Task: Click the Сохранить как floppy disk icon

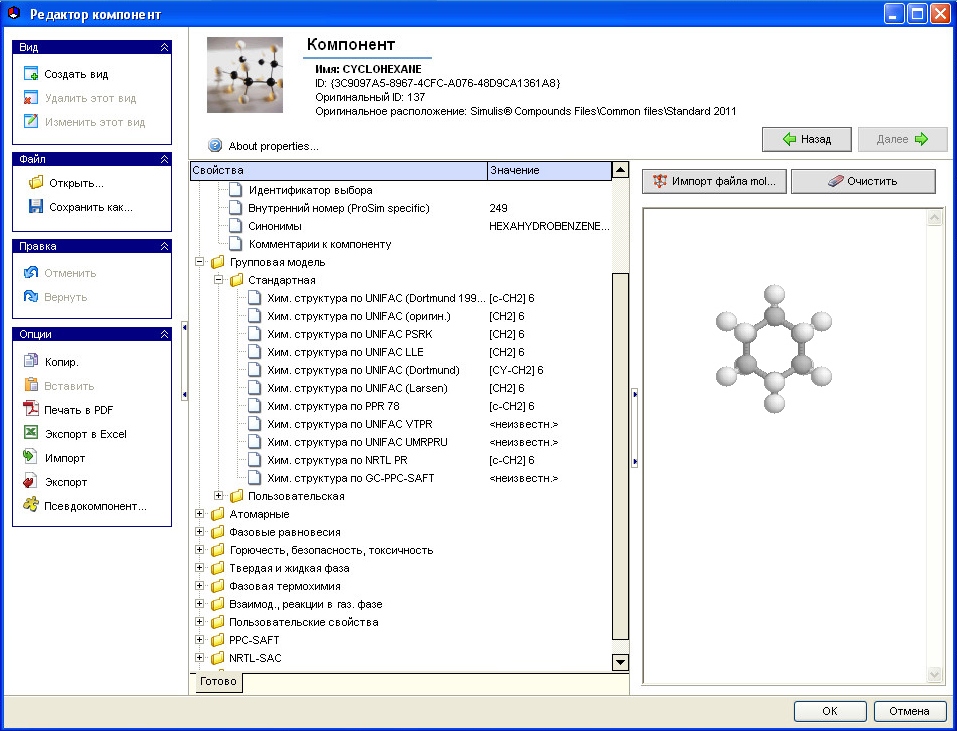Action: pos(36,206)
